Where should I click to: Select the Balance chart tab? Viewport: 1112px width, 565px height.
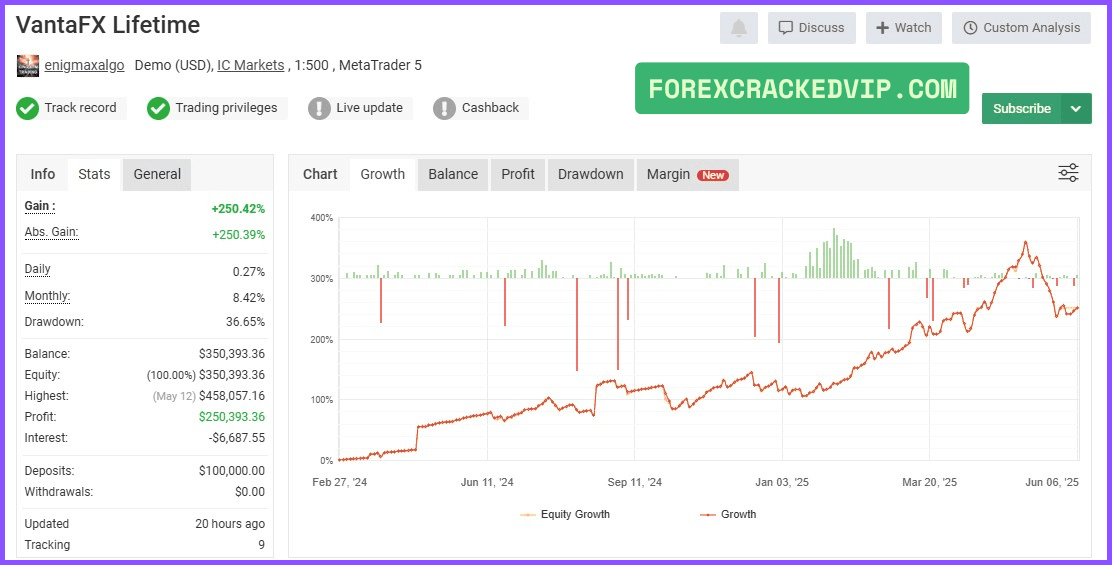[x=452, y=174]
